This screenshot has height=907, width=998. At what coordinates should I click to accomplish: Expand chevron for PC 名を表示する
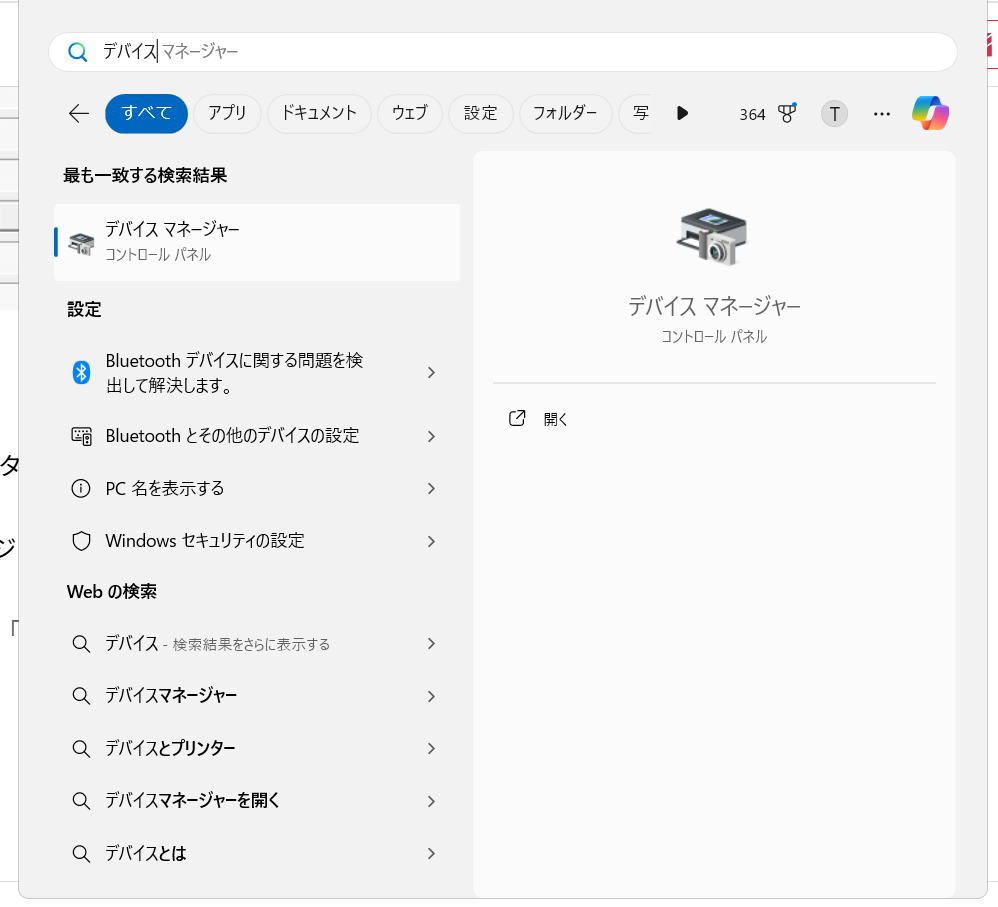432,488
